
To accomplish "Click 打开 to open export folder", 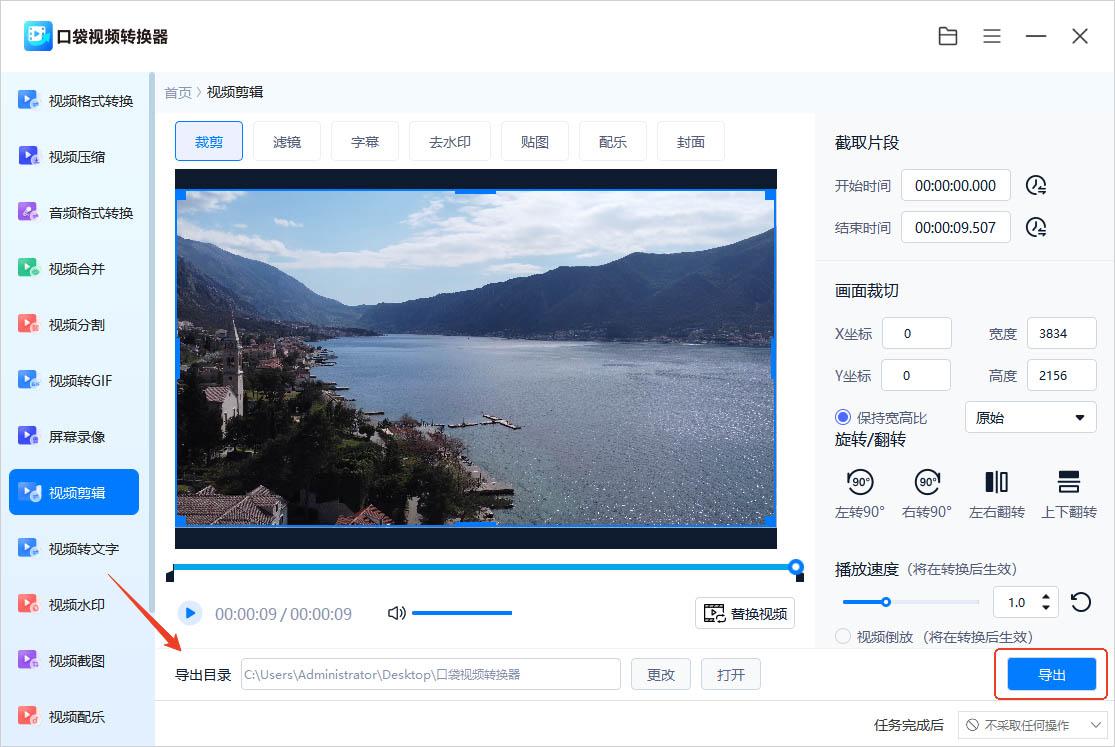I will point(731,674).
